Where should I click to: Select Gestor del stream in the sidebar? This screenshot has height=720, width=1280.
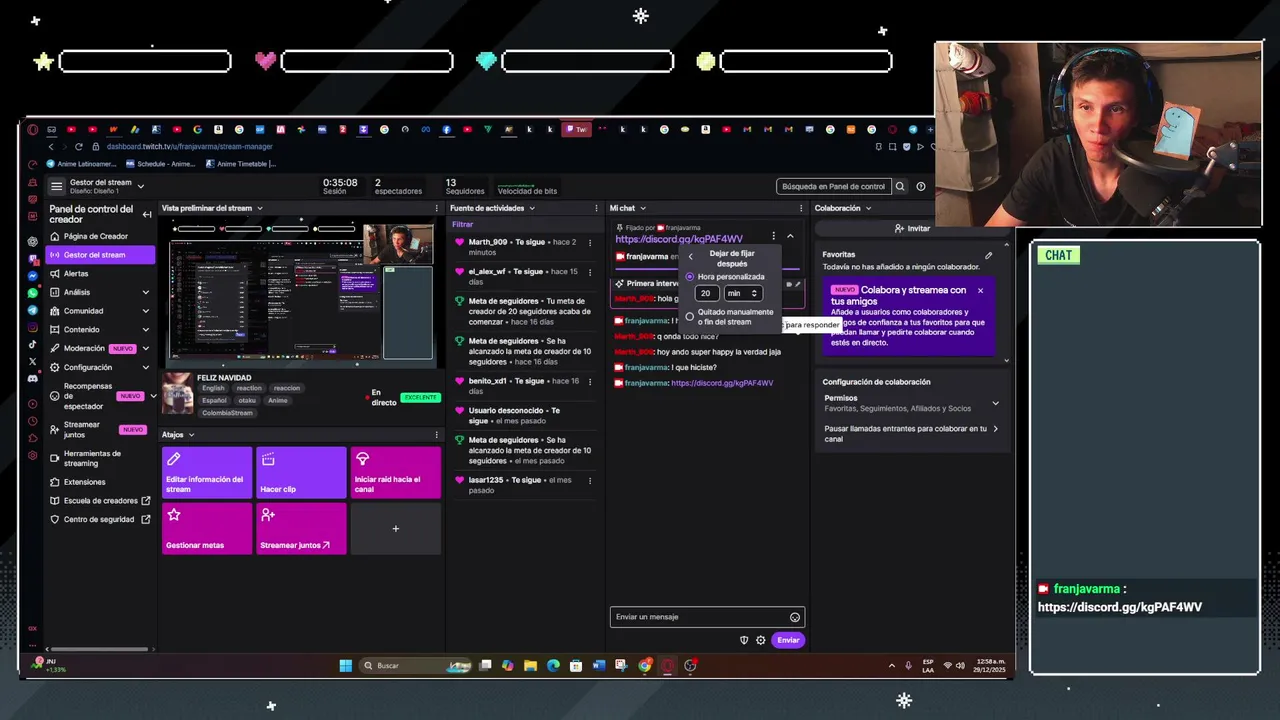(x=100, y=255)
